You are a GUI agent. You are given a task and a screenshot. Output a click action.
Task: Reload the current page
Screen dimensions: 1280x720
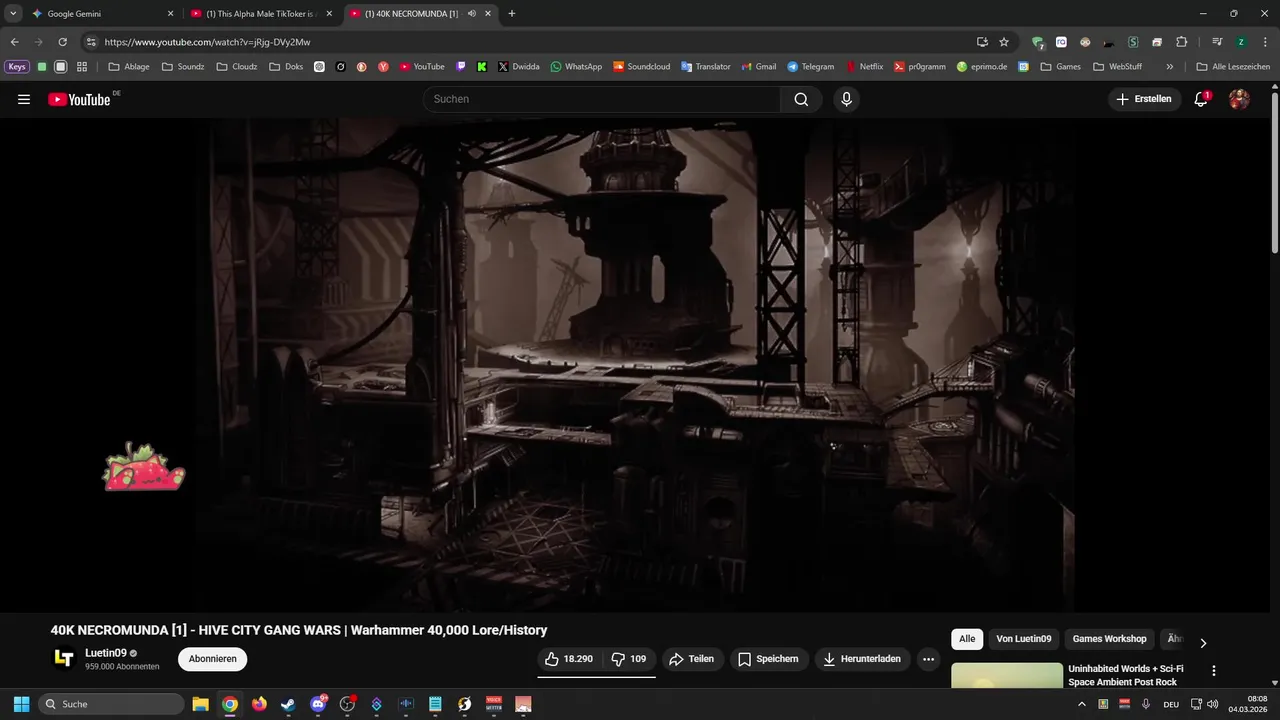click(62, 42)
